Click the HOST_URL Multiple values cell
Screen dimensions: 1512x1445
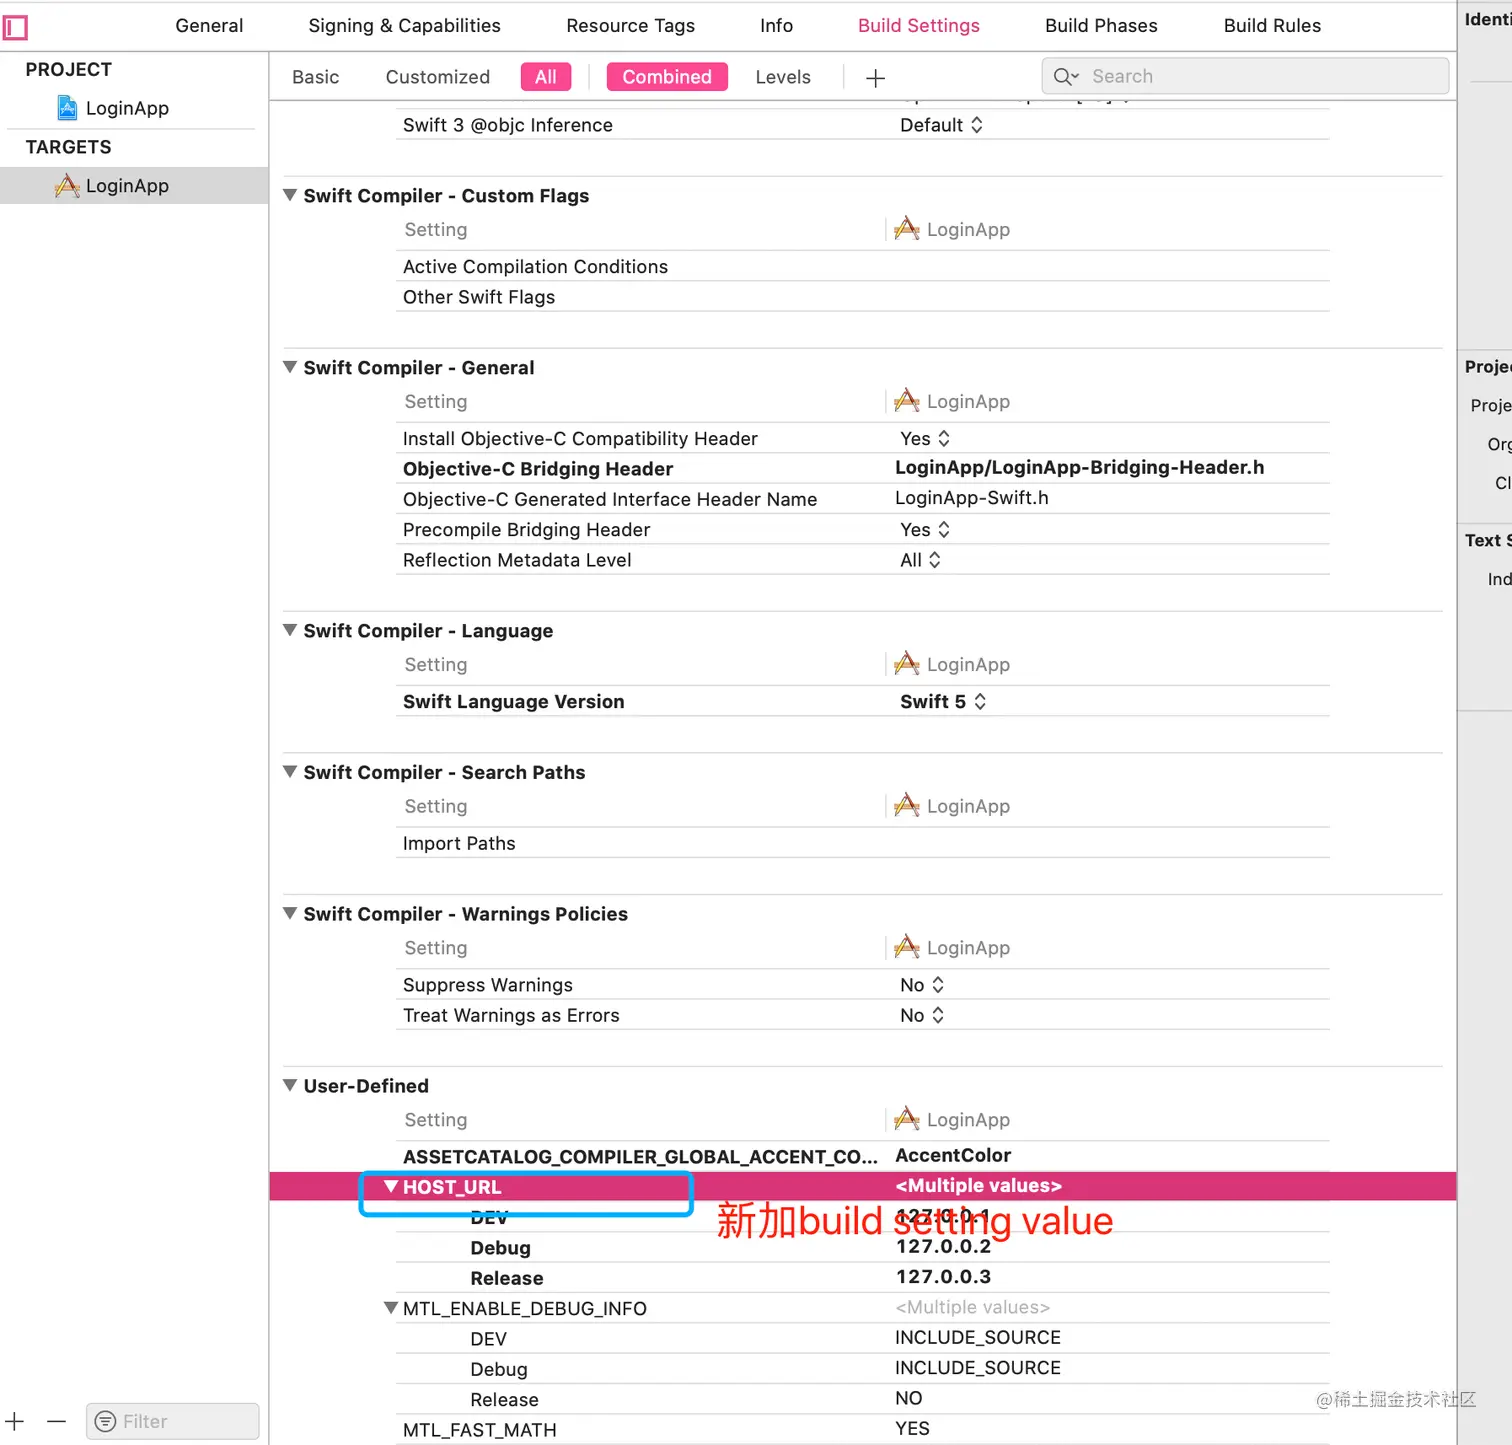pos(979,1186)
